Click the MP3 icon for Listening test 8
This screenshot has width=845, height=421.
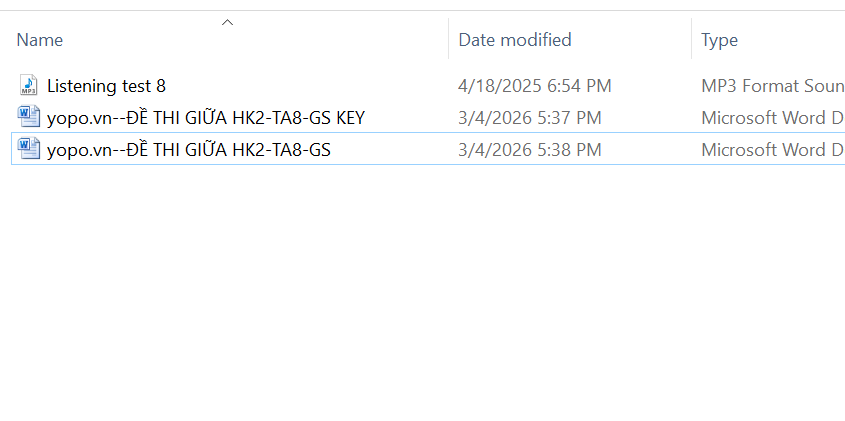[x=28, y=86]
